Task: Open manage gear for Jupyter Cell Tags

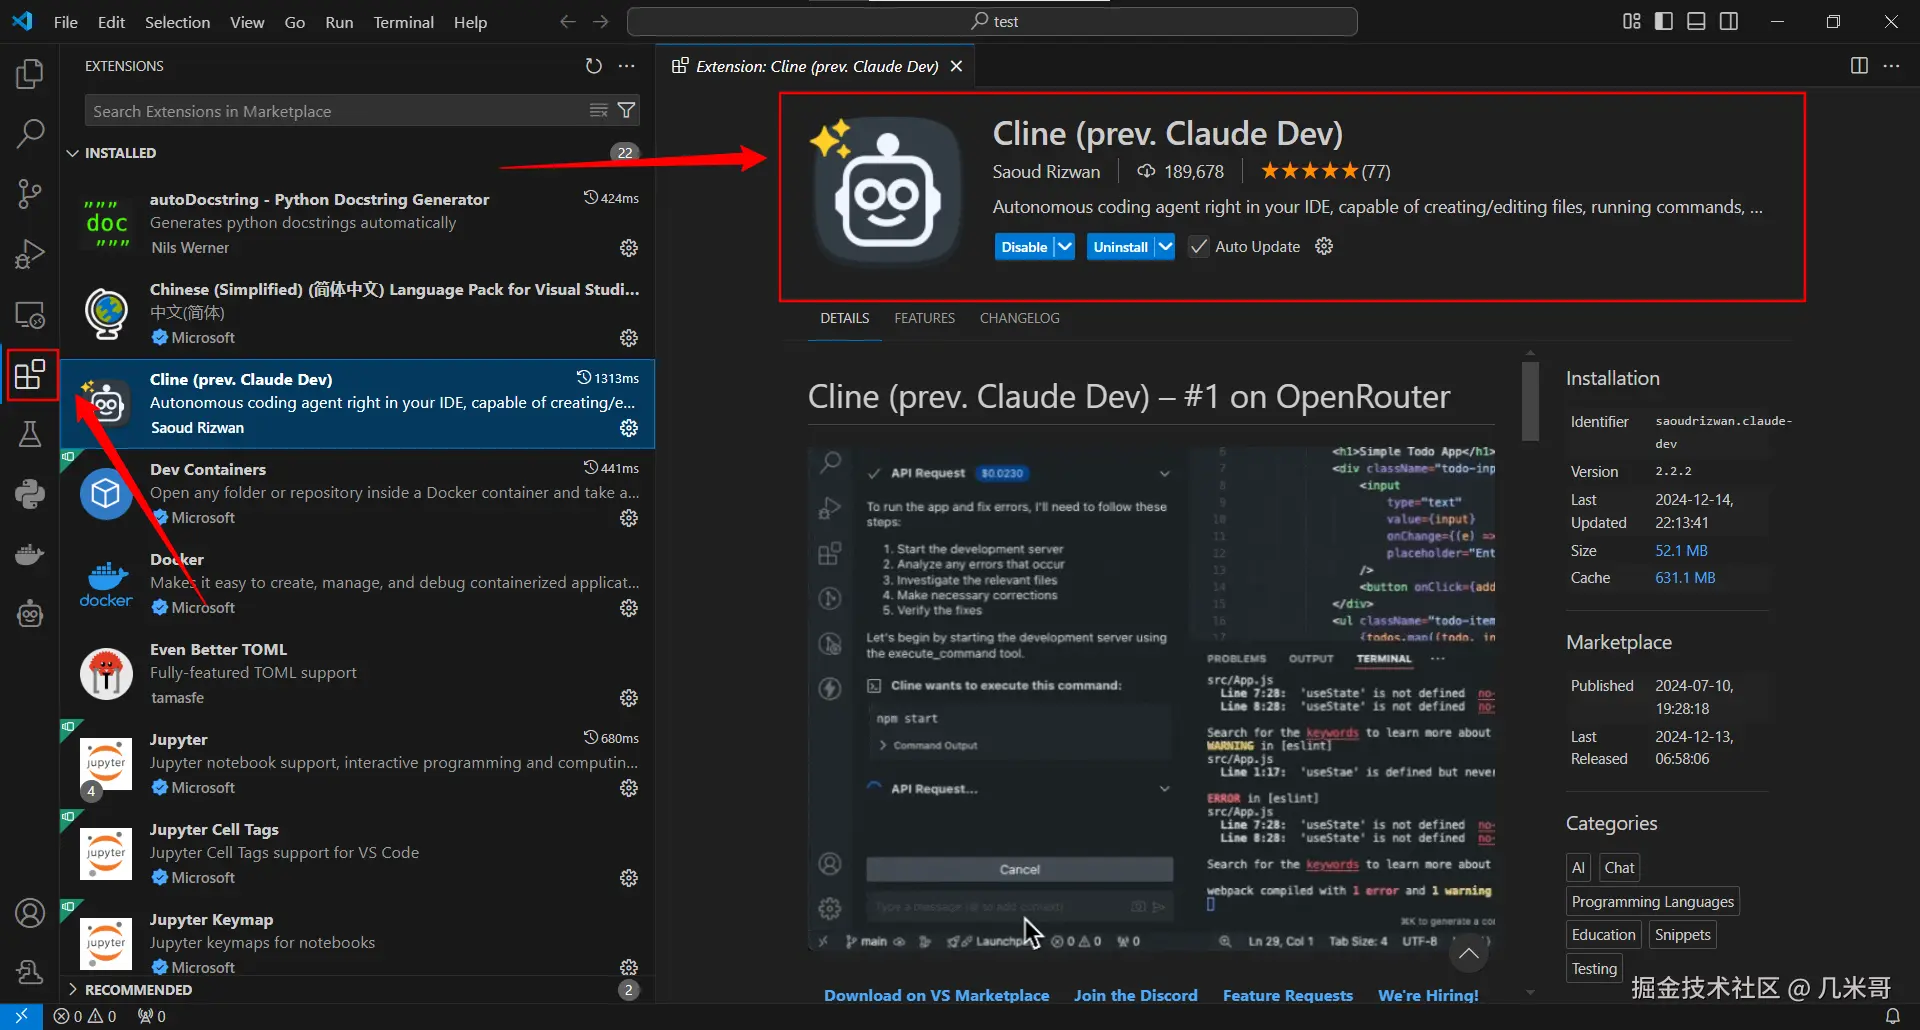Action: [629, 878]
